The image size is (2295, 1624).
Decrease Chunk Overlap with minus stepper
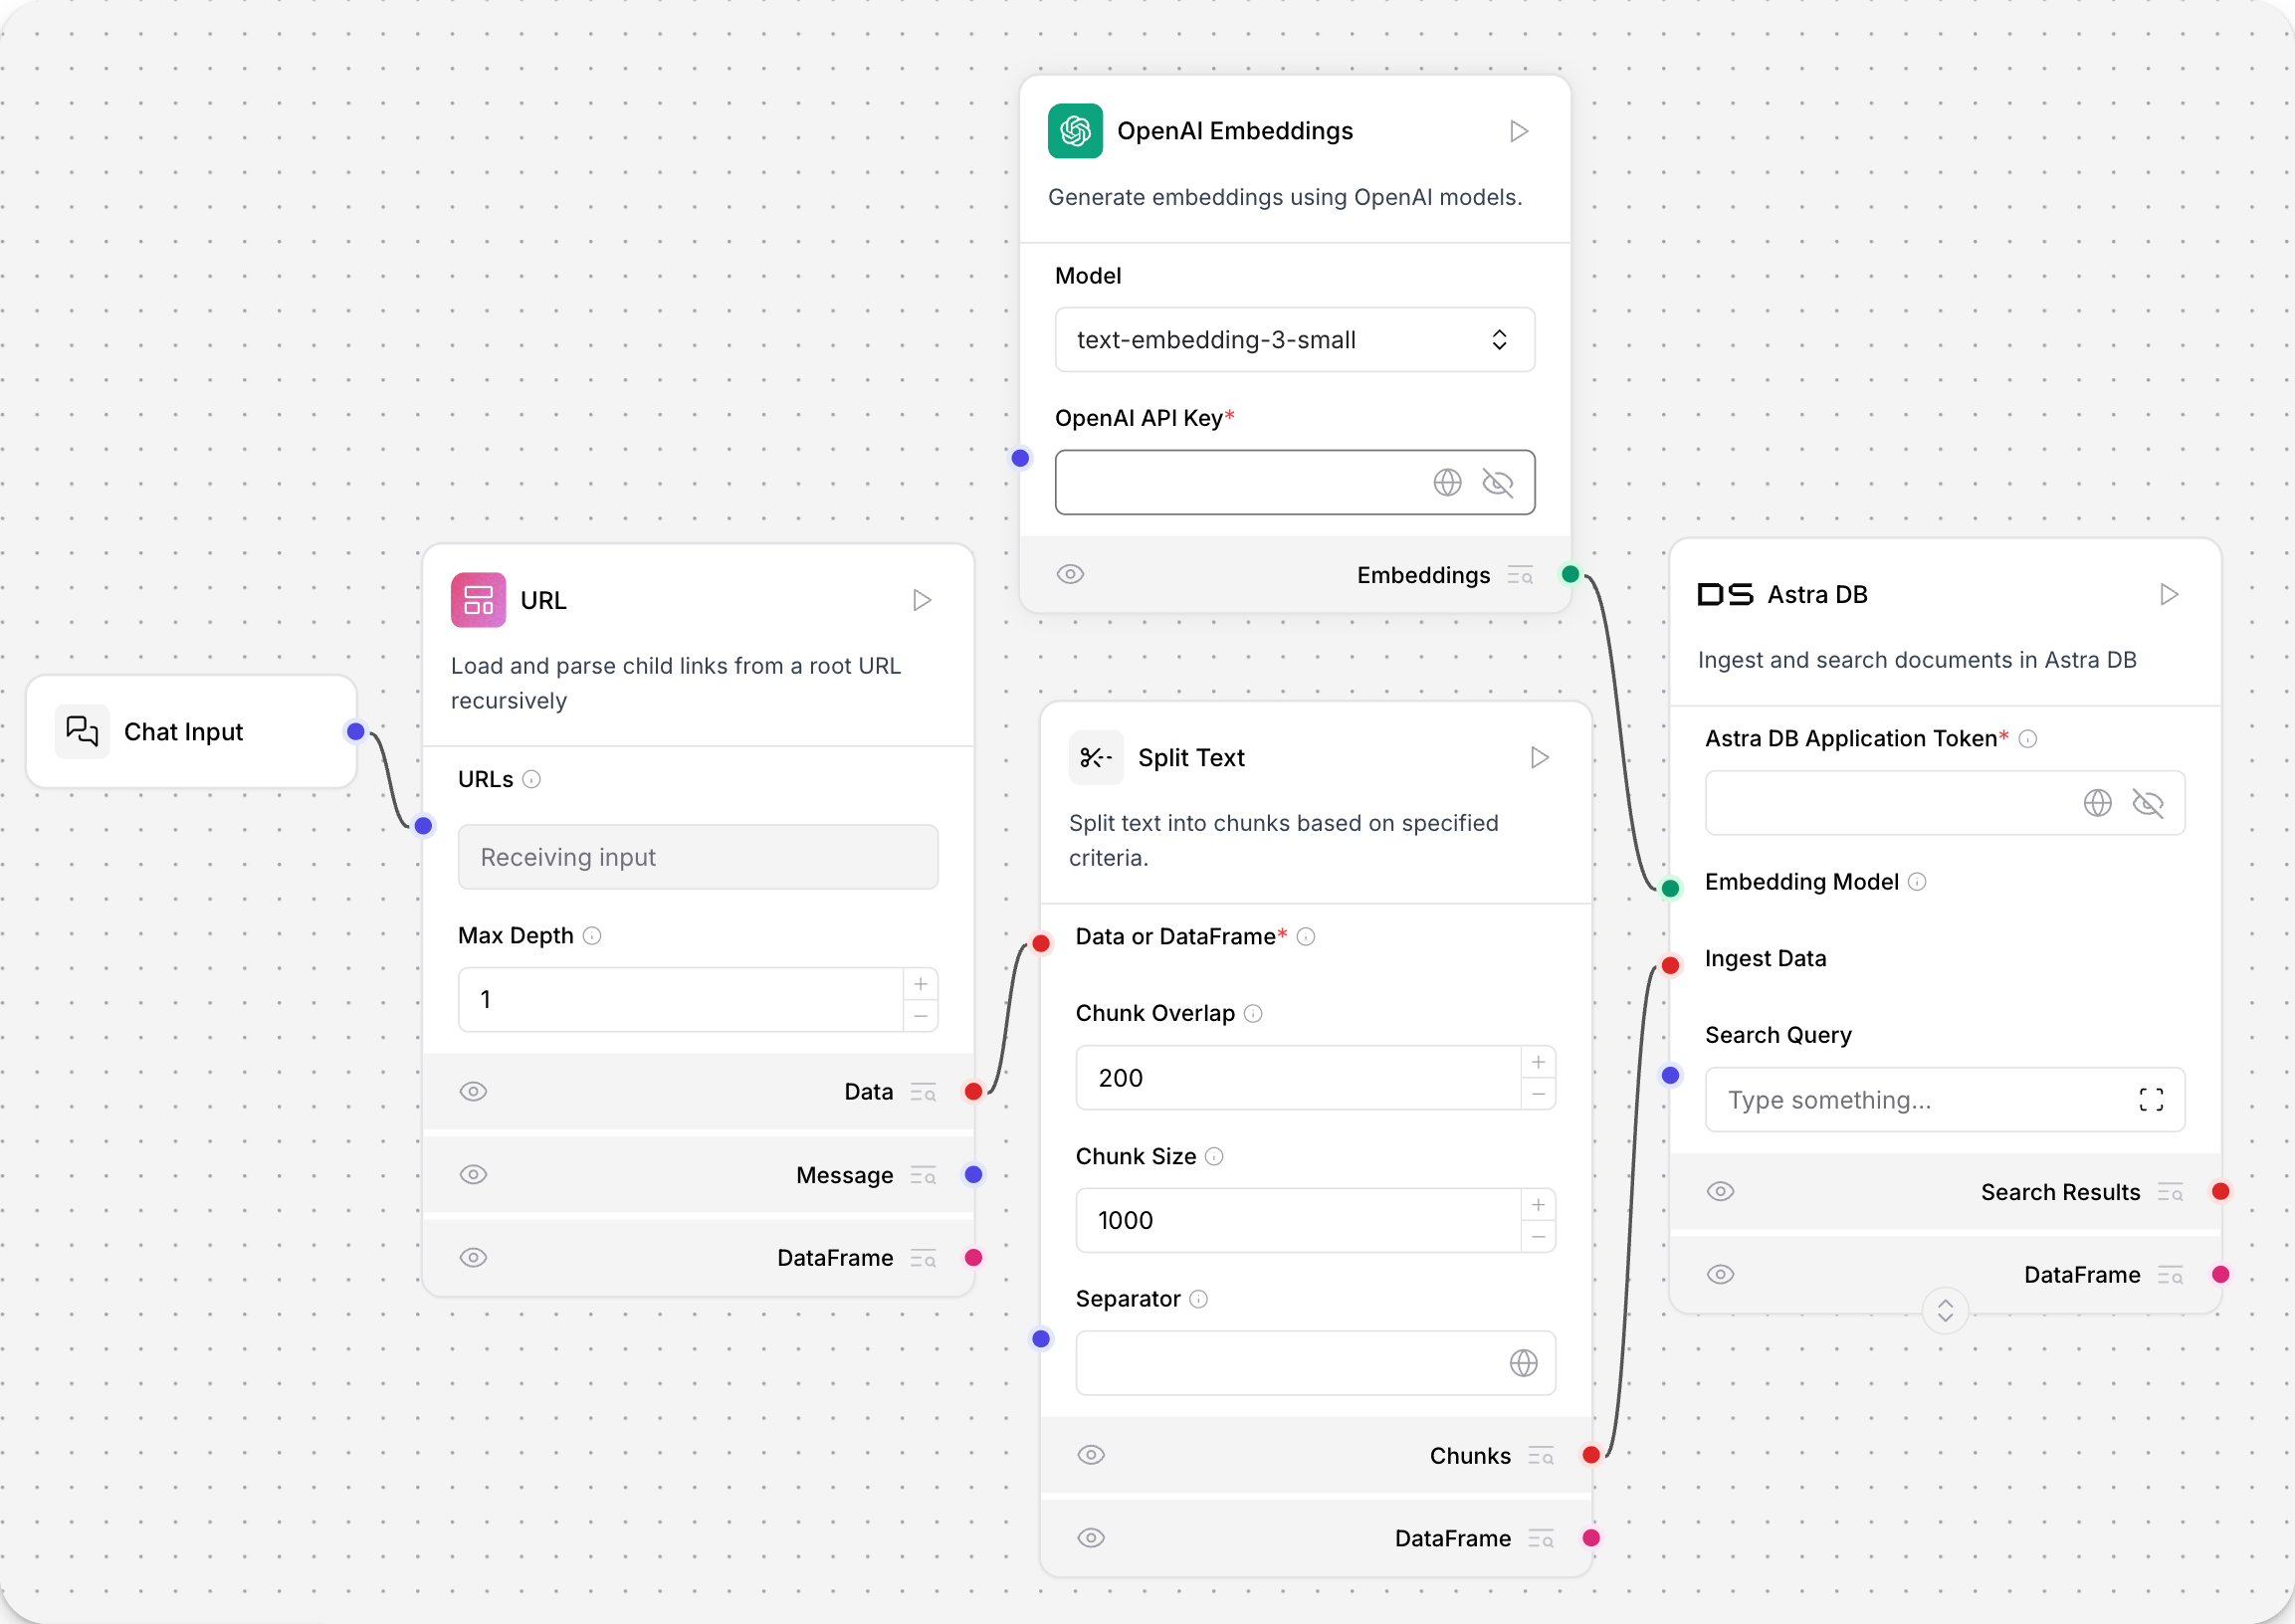(x=1538, y=1094)
